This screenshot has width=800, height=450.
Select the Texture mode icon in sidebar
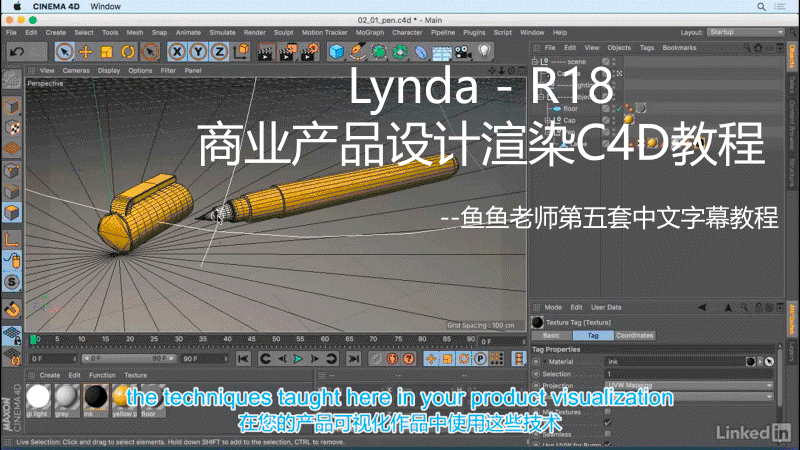click(x=12, y=128)
